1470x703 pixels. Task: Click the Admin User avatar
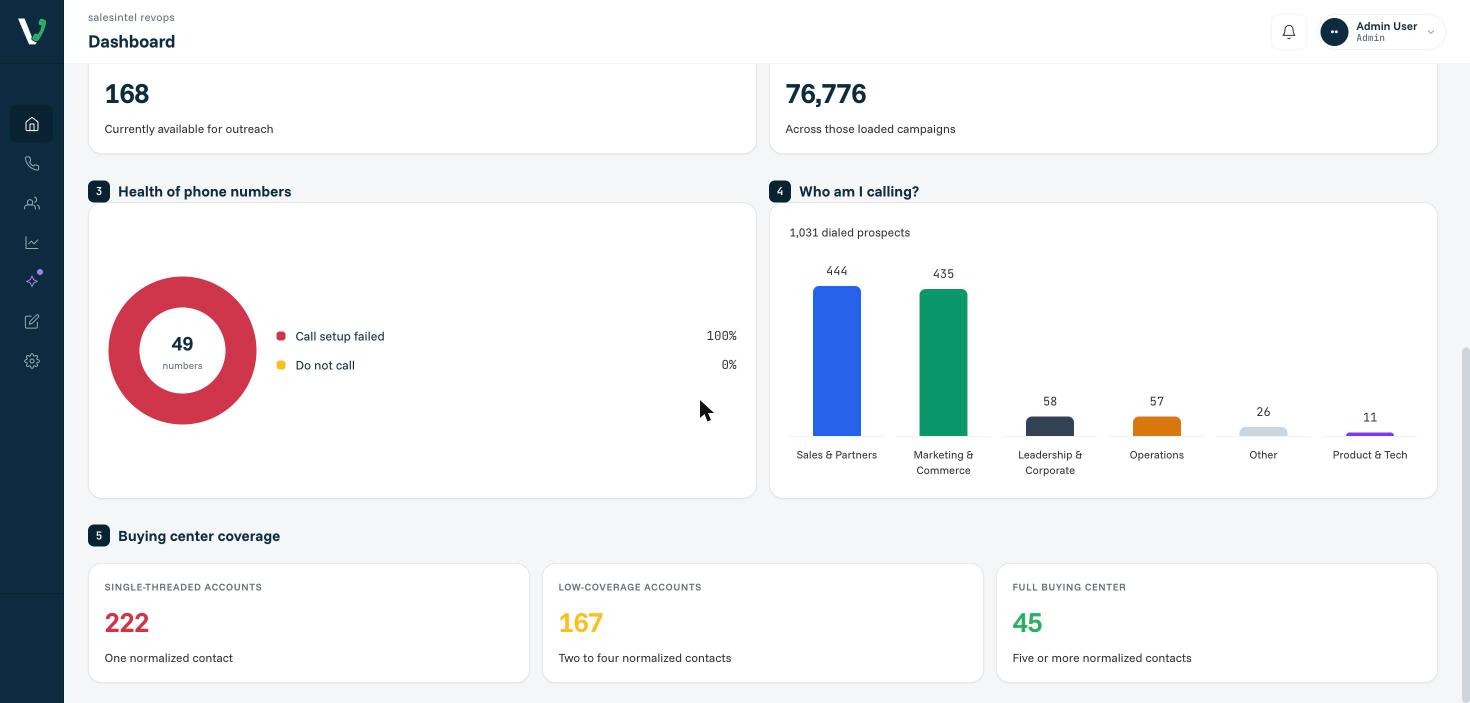click(x=1334, y=32)
